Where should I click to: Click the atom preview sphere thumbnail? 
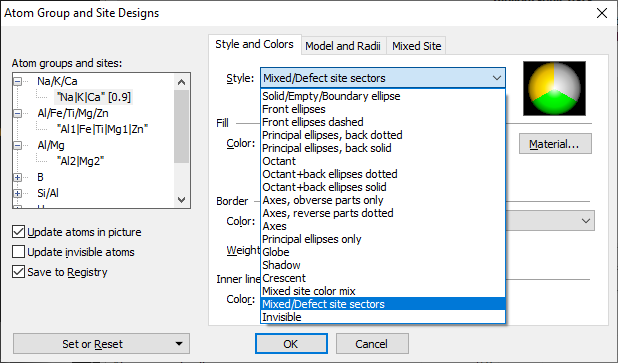(554, 88)
